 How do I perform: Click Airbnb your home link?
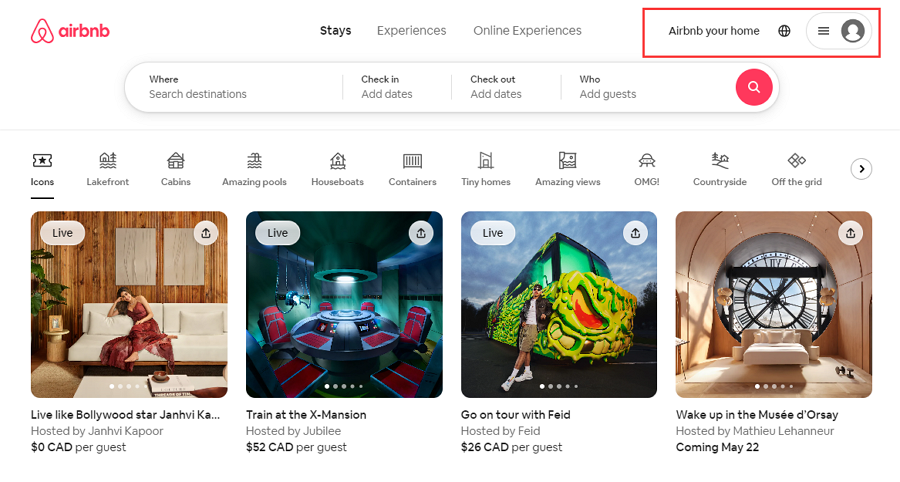pos(714,31)
